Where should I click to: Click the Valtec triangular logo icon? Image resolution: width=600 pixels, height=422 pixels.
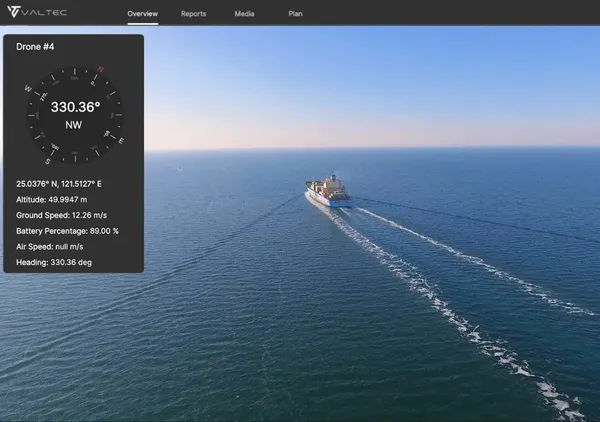pyautogui.click(x=13, y=13)
